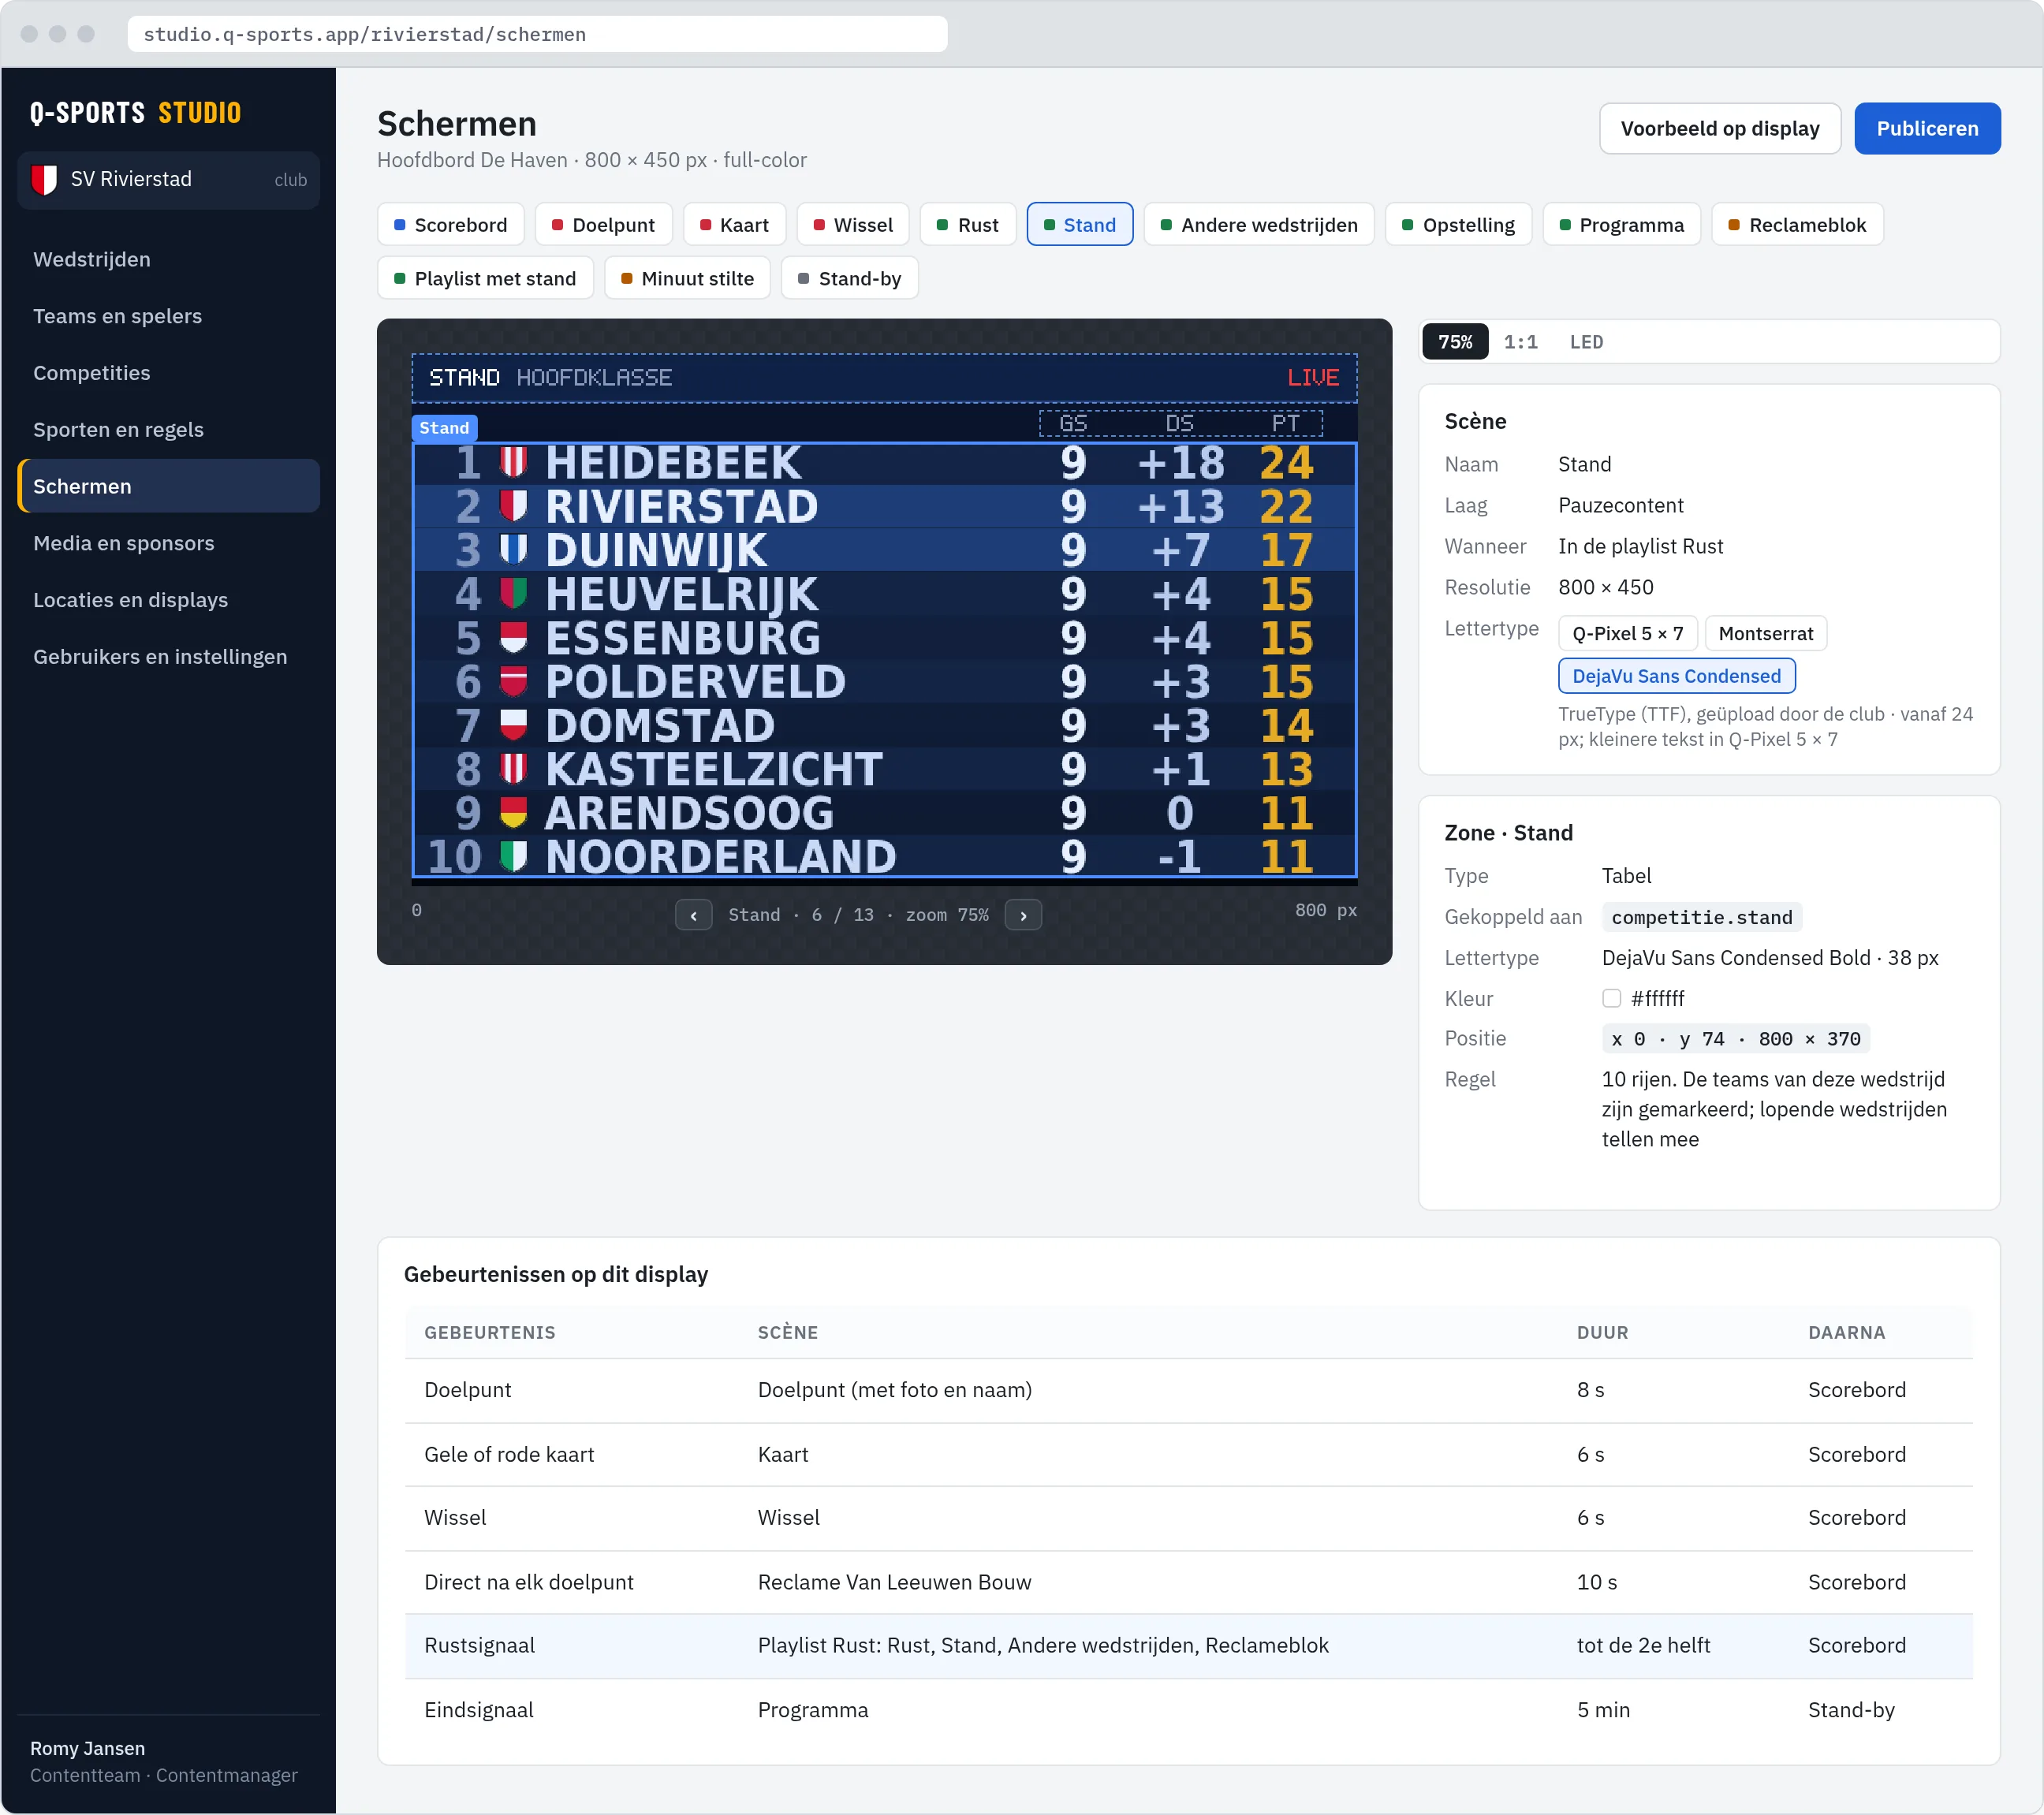Open the Reclameblok scene tab
Viewport: 2044px width, 1815px height.
click(x=1797, y=225)
